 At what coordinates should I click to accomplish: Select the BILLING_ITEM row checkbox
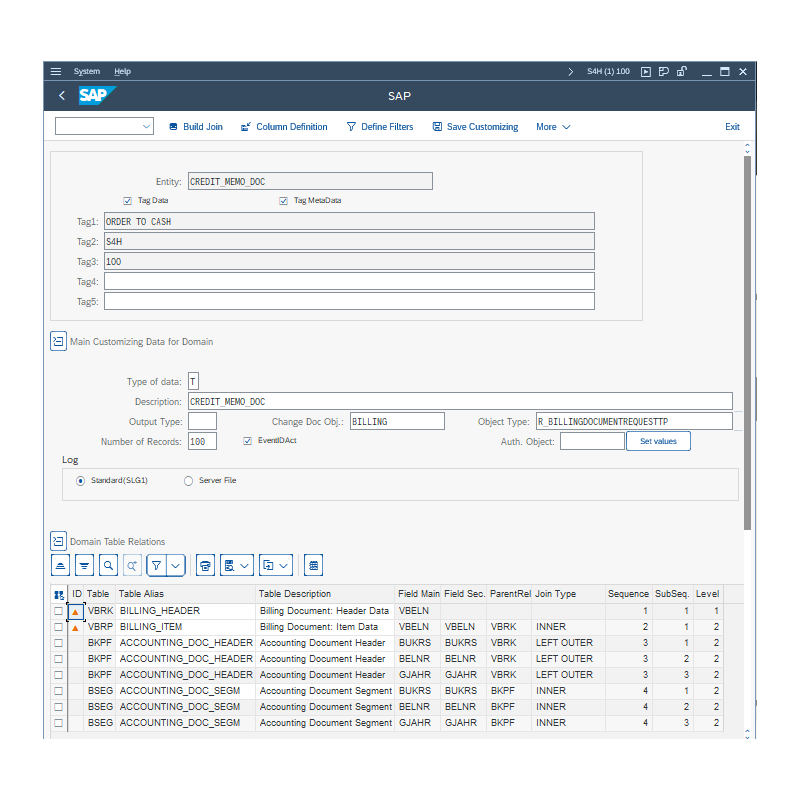pos(58,627)
